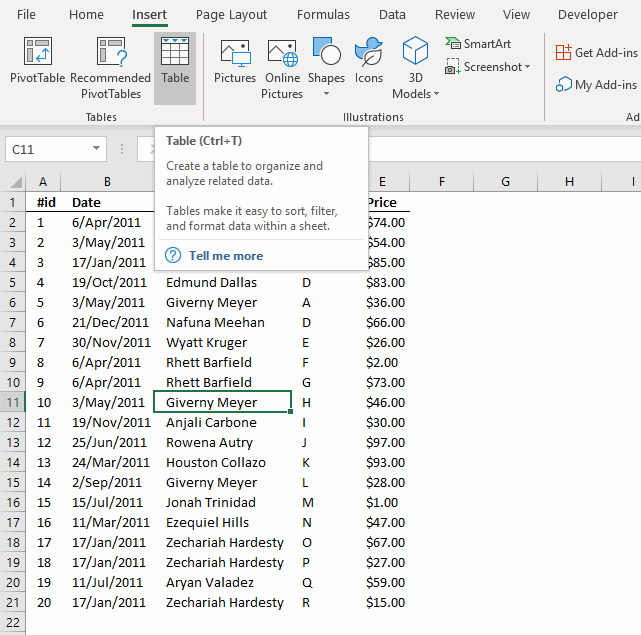Open the File menu
The width and height of the screenshot is (641, 635).
[26, 15]
